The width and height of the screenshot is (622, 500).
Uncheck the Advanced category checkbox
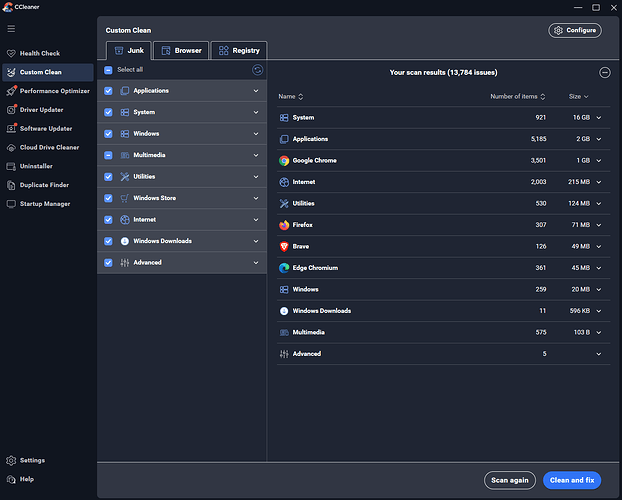click(x=108, y=262)
